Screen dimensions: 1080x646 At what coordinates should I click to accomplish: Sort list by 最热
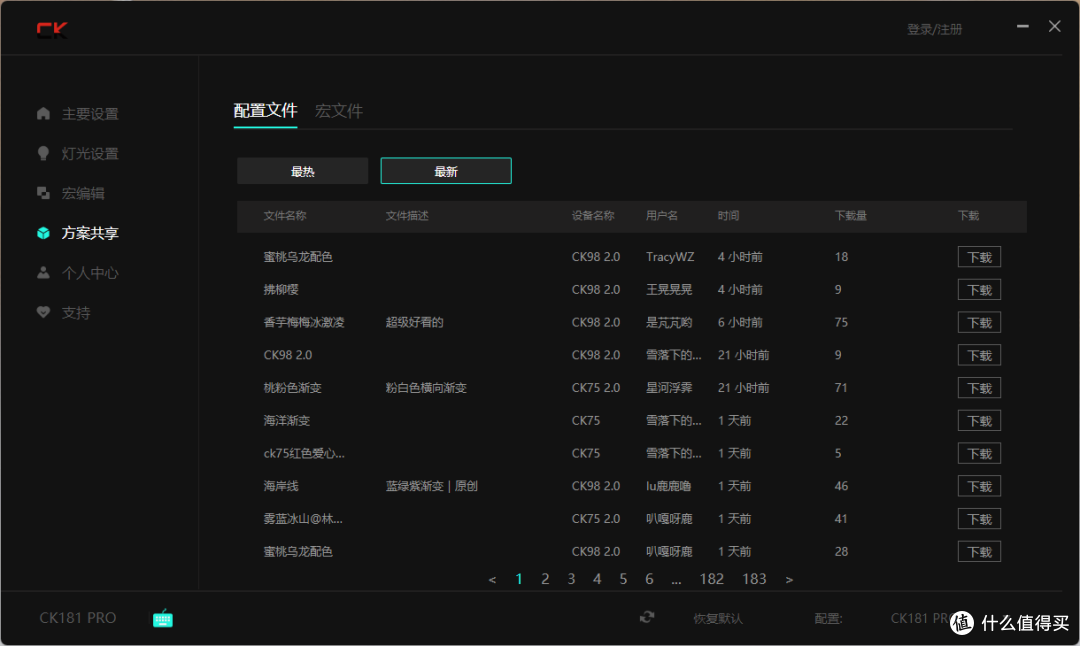click(302, 171)
